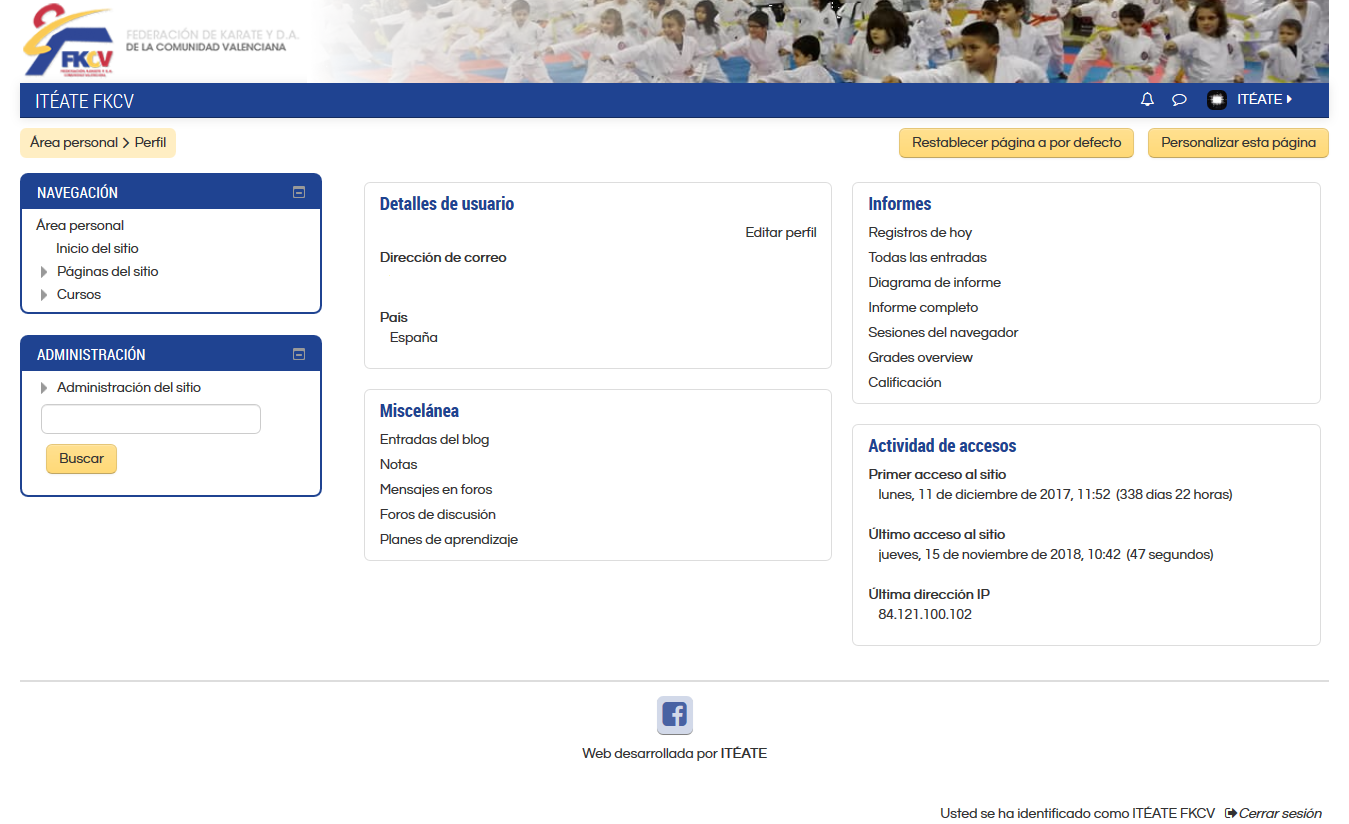Viewport: 1349px width, 824px height.
Task: Click the IP address 84.121.100.102
Action: click(925, 615)
